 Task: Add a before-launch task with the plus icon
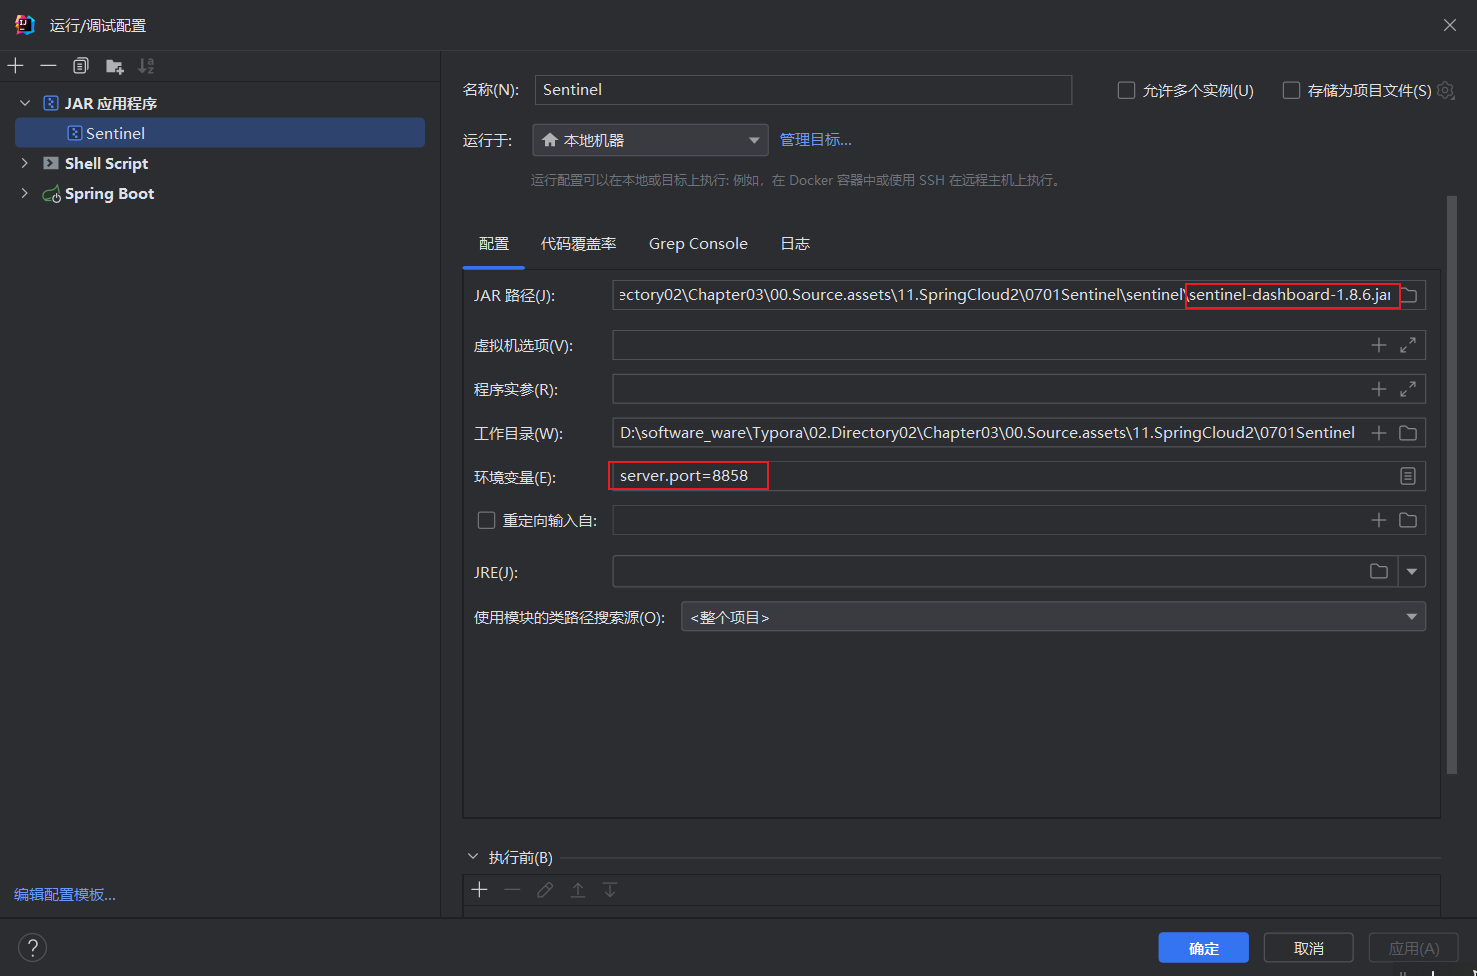(x=480, y=890)
